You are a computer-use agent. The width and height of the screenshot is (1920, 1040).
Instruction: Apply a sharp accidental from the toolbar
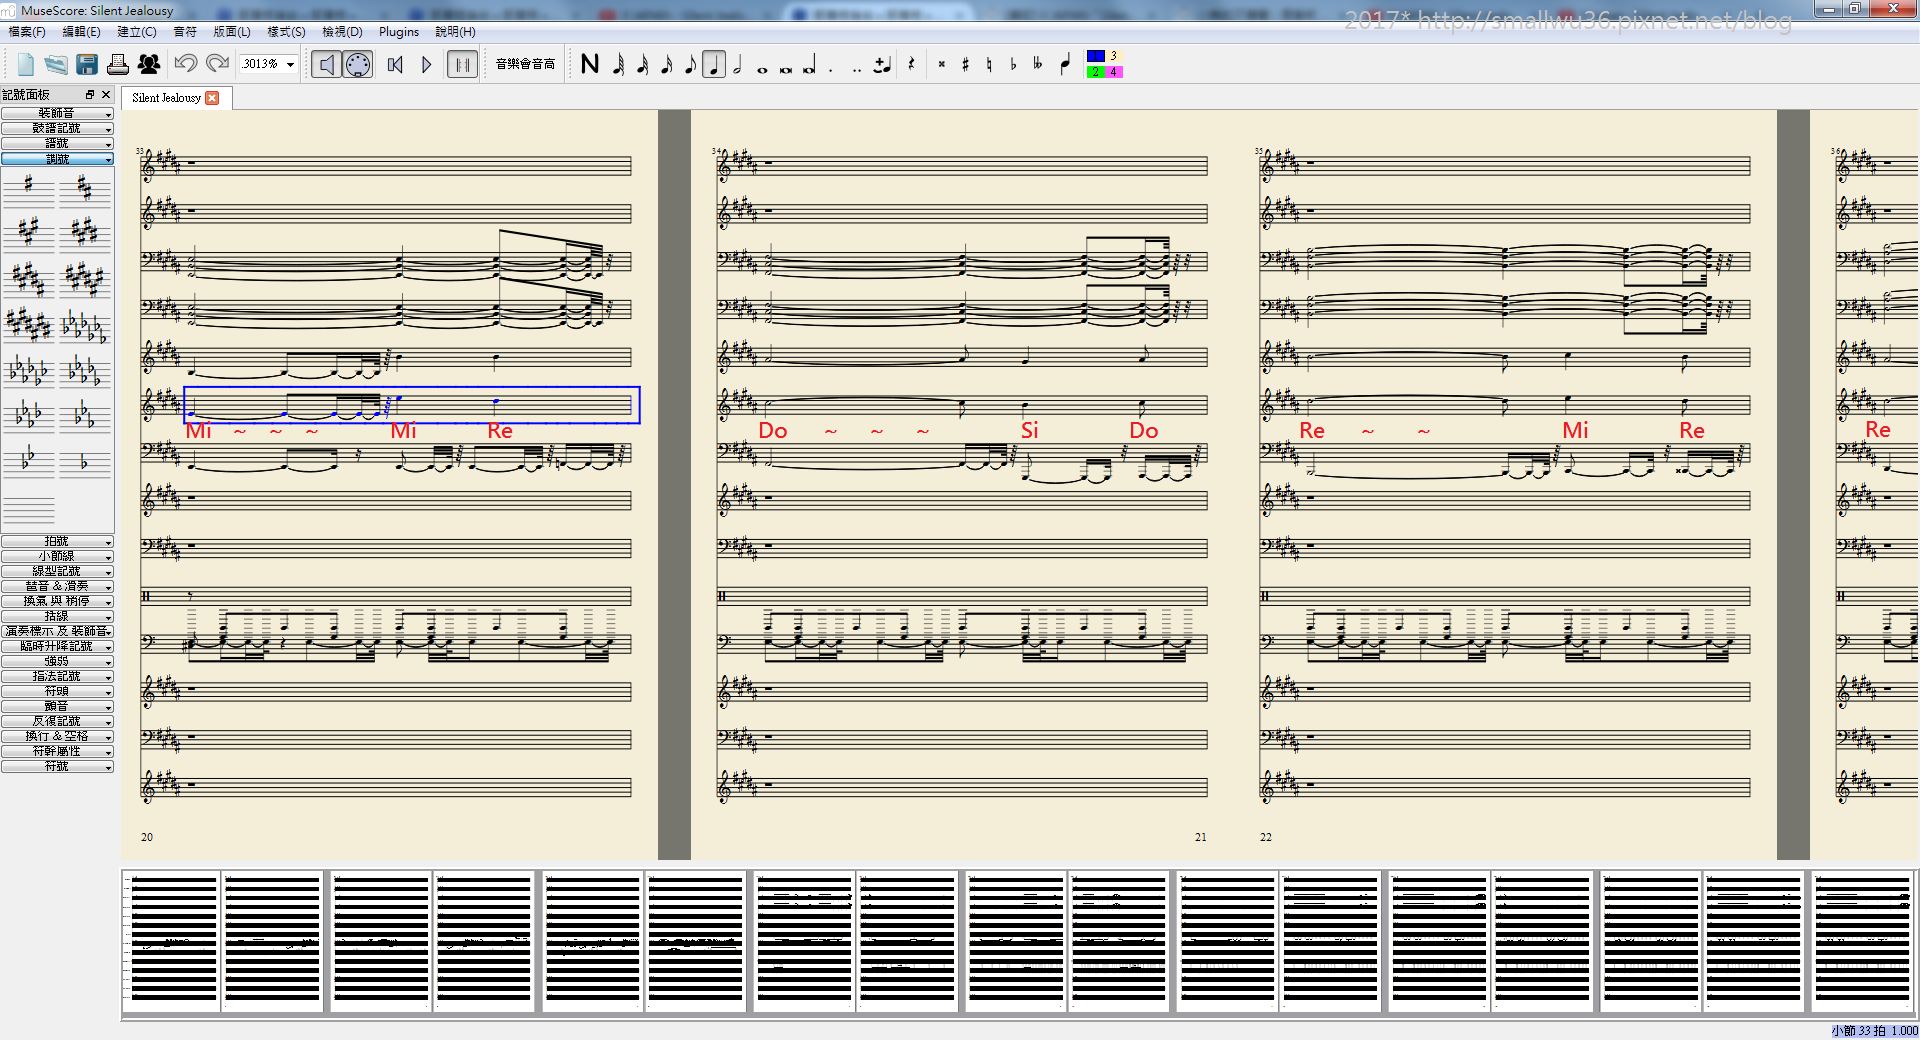coord(965,64)
